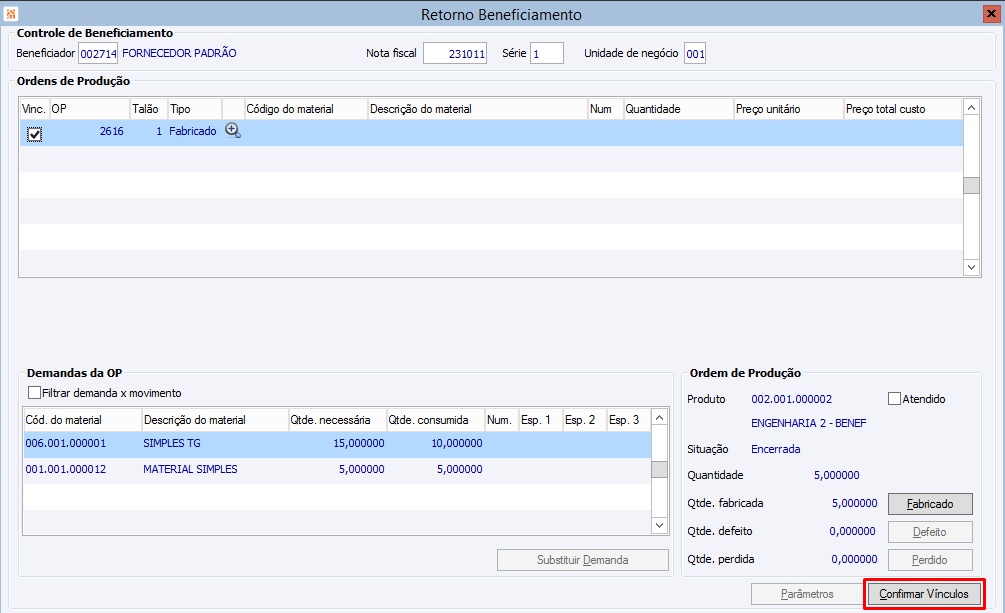Image resolution: width=1005 pixels, height=613 pixels.
Task: Check the Atendido checkbox
Action: tap(894, 399)
